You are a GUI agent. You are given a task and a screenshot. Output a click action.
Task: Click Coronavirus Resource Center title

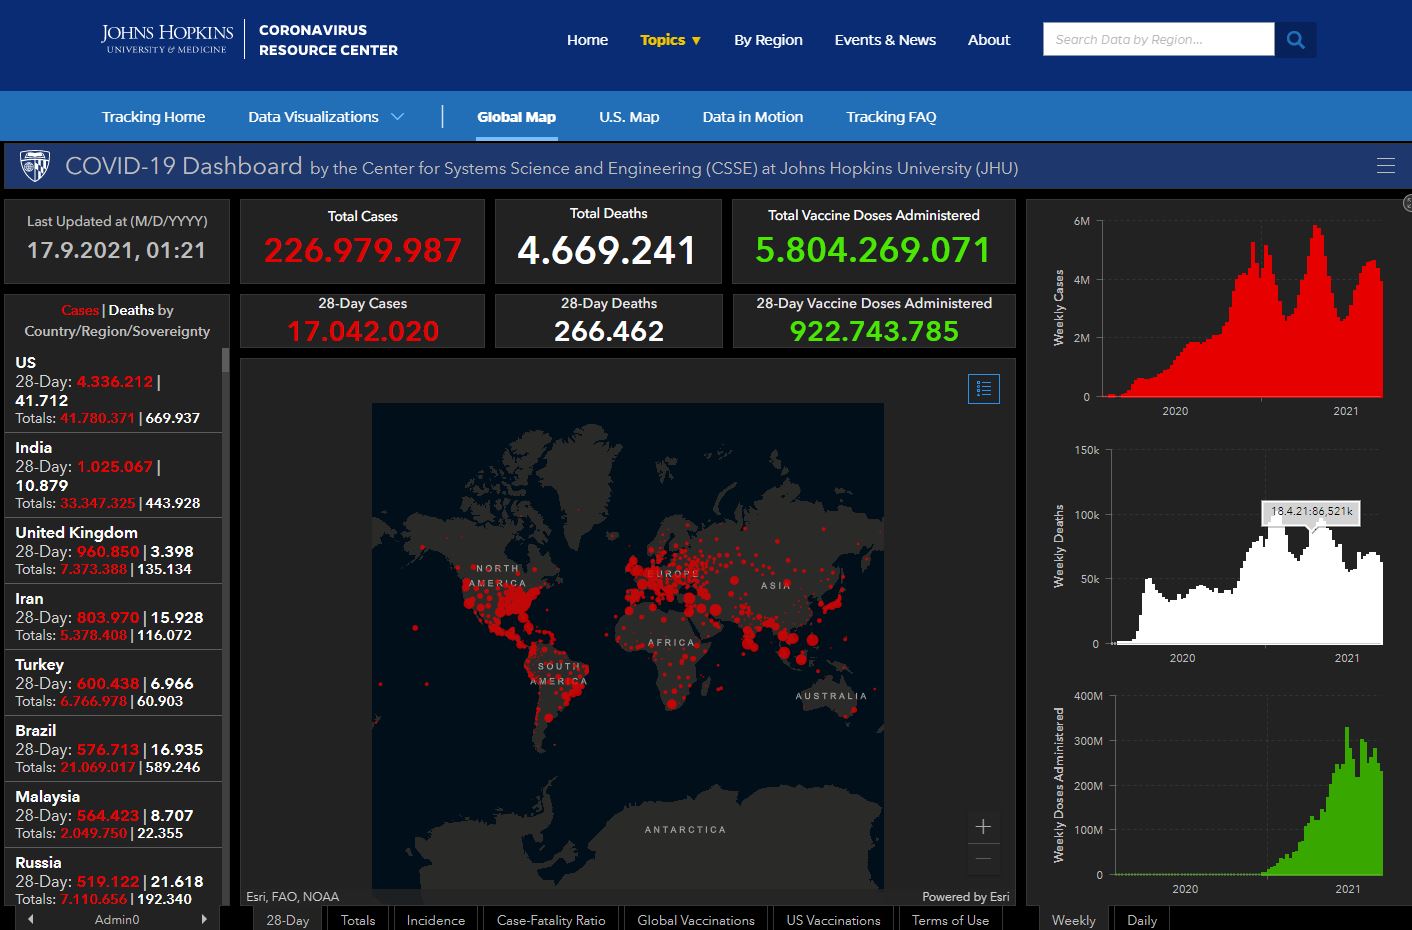[x=328, y=40]
